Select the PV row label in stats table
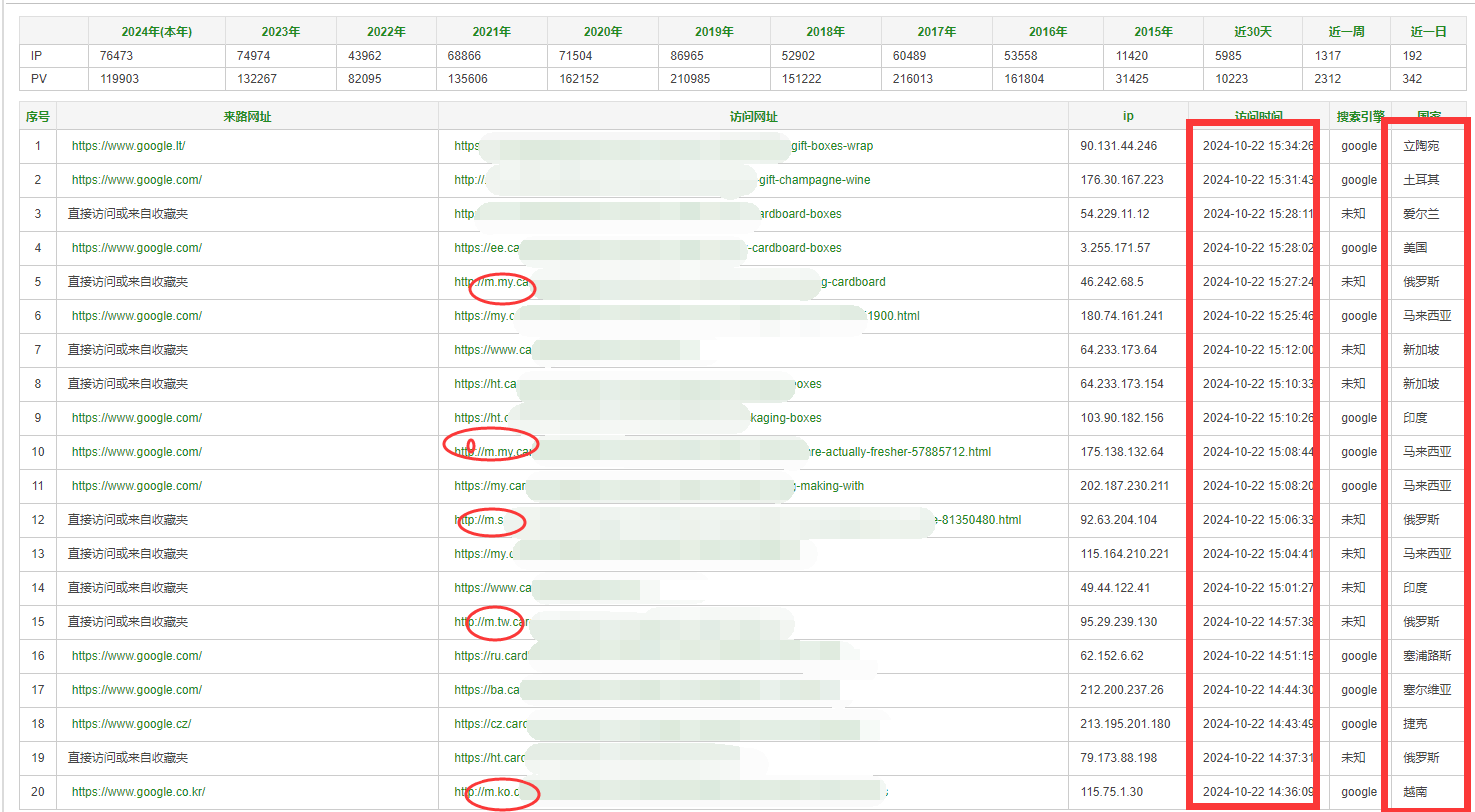This screenshot has height=812, width=1475. [x=39, y=79]
